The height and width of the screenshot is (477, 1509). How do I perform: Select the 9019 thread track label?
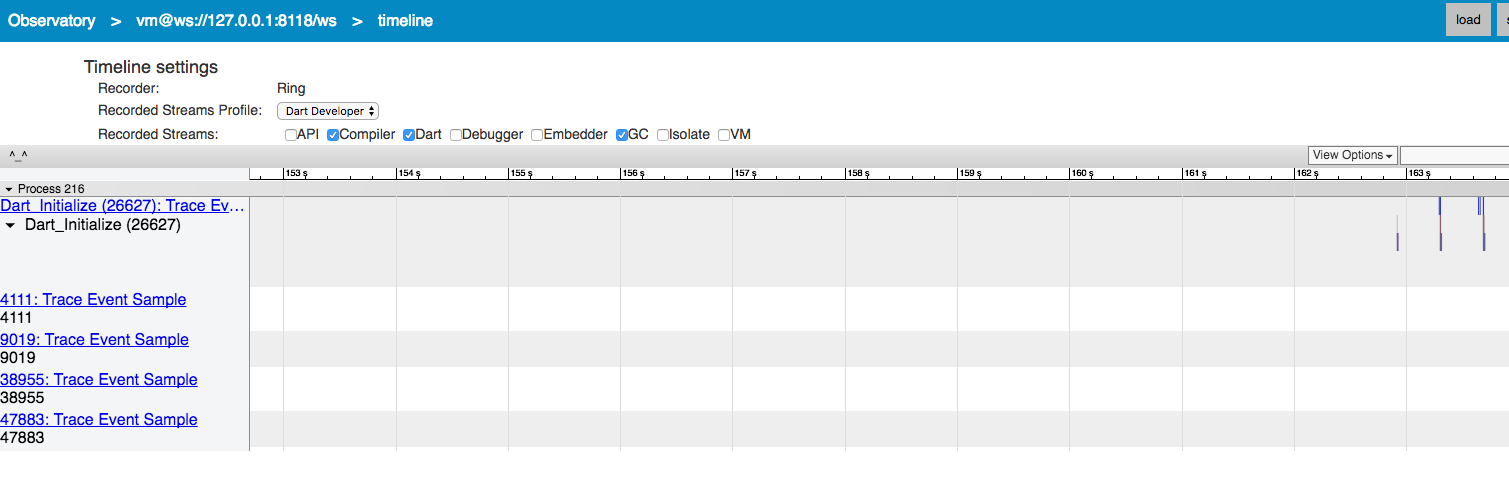17,358
